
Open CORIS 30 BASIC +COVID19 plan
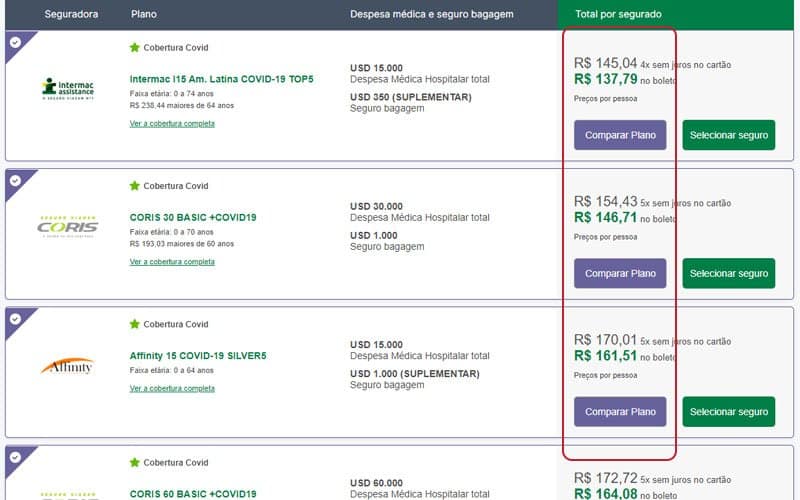pyautogui.click(x=193, y=217)
